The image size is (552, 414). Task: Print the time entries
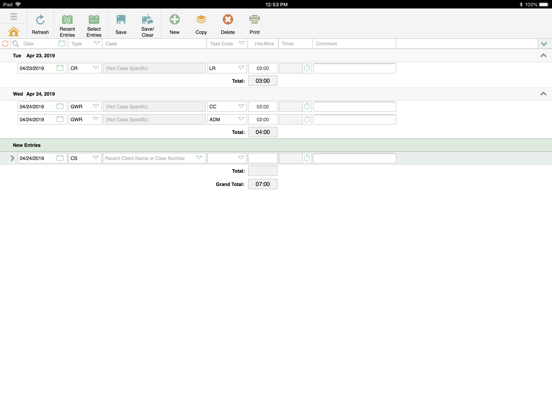[x=255, y=24]
